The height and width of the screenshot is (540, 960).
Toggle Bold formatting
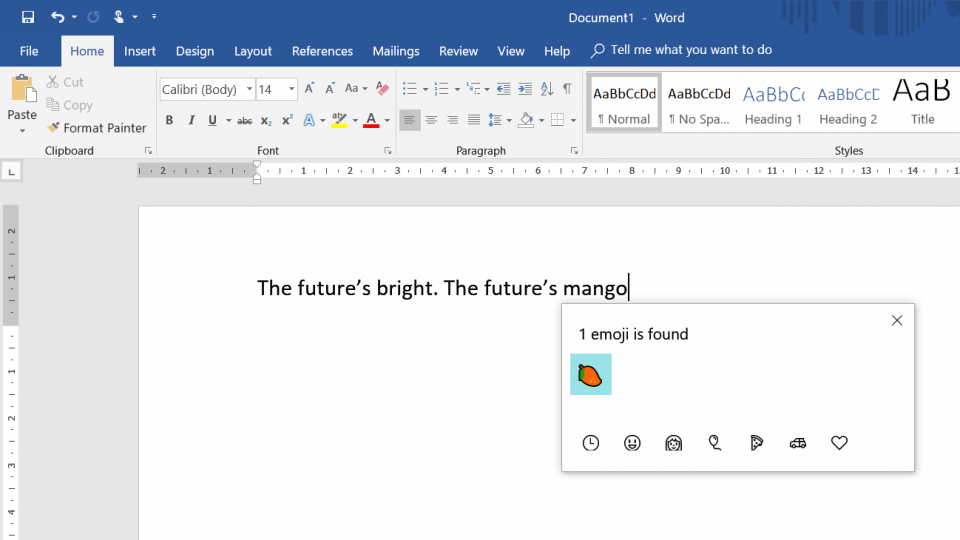coord(169,120)
